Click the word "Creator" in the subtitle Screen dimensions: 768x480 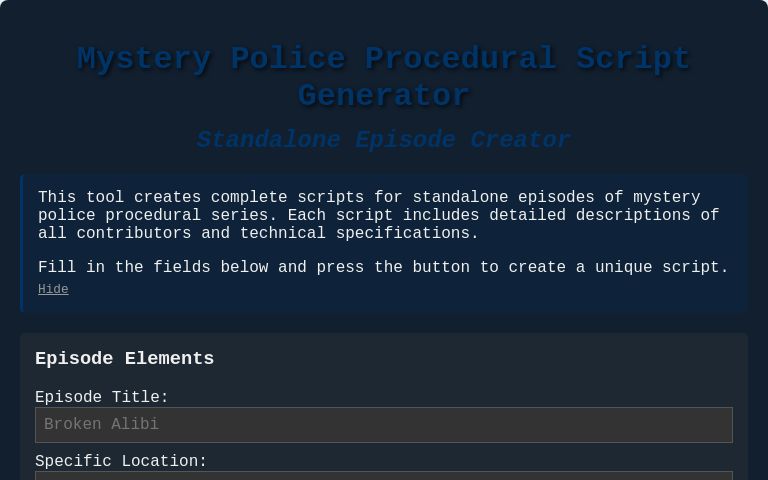(x=520, y=140)
